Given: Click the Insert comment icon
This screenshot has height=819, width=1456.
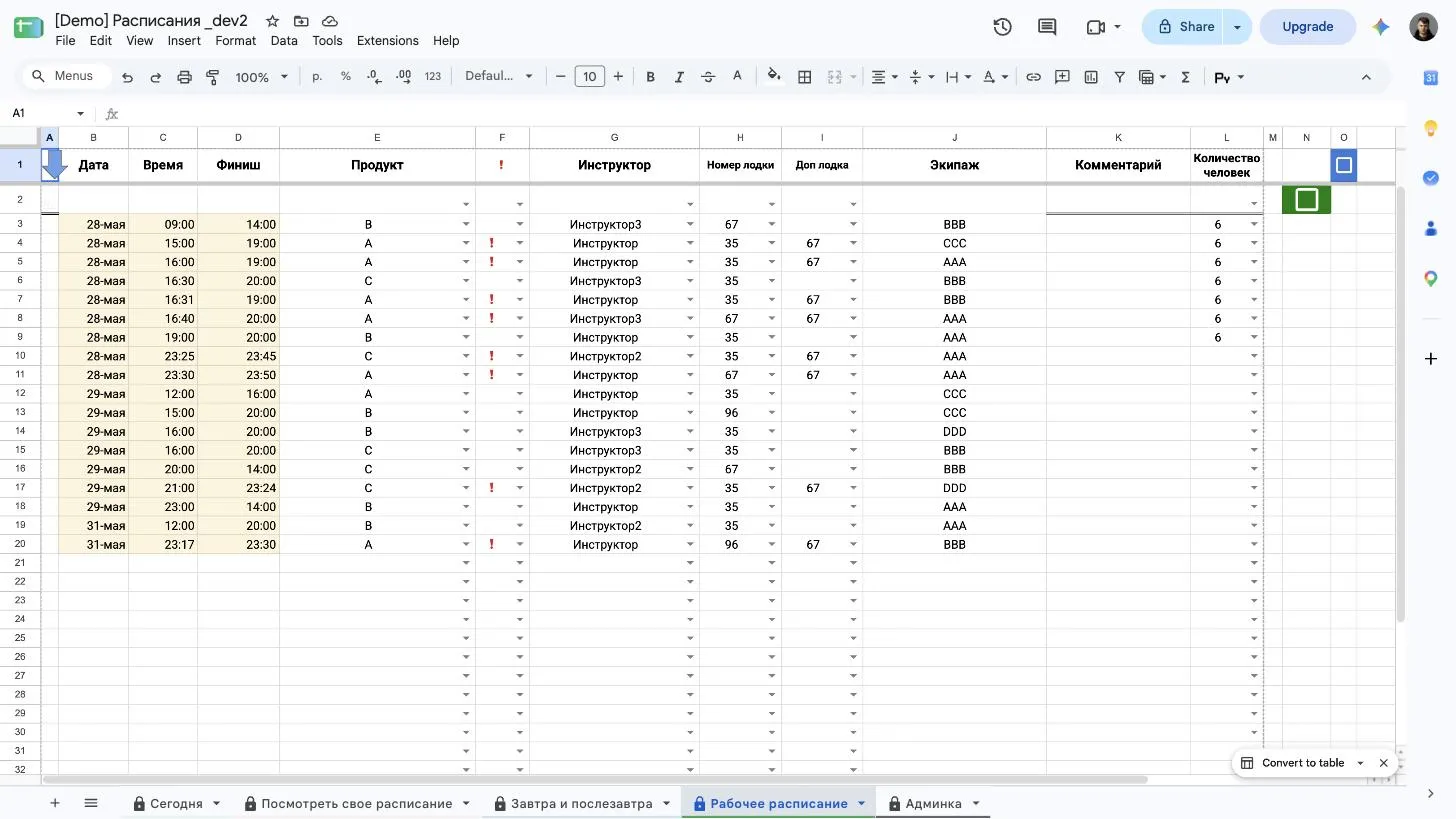Looking at the screenshot, I should click(x=1062, y=77).
